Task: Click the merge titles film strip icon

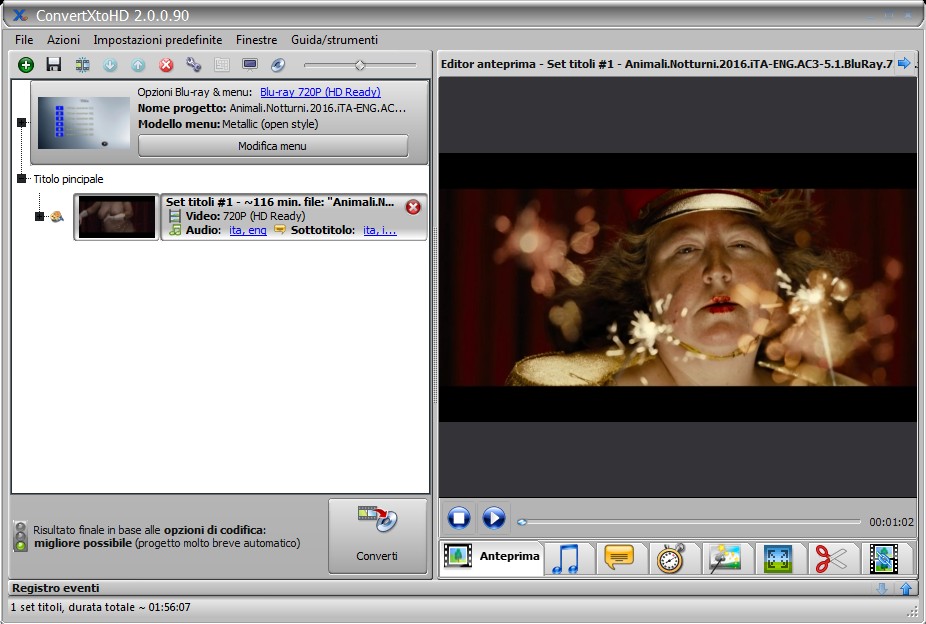Action: 82,65
